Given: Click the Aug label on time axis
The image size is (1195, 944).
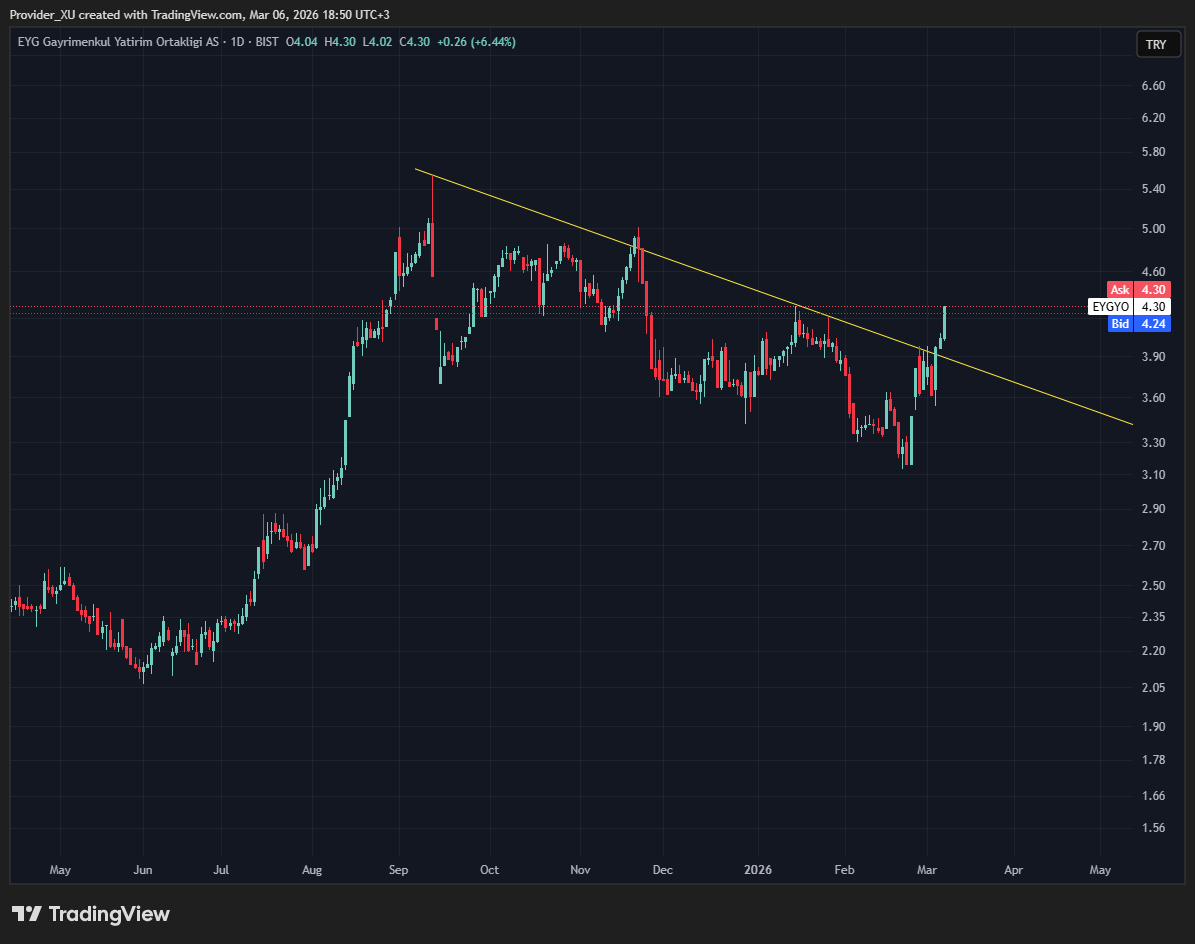Looking at the screenshot, I should [x=312, y=869].
